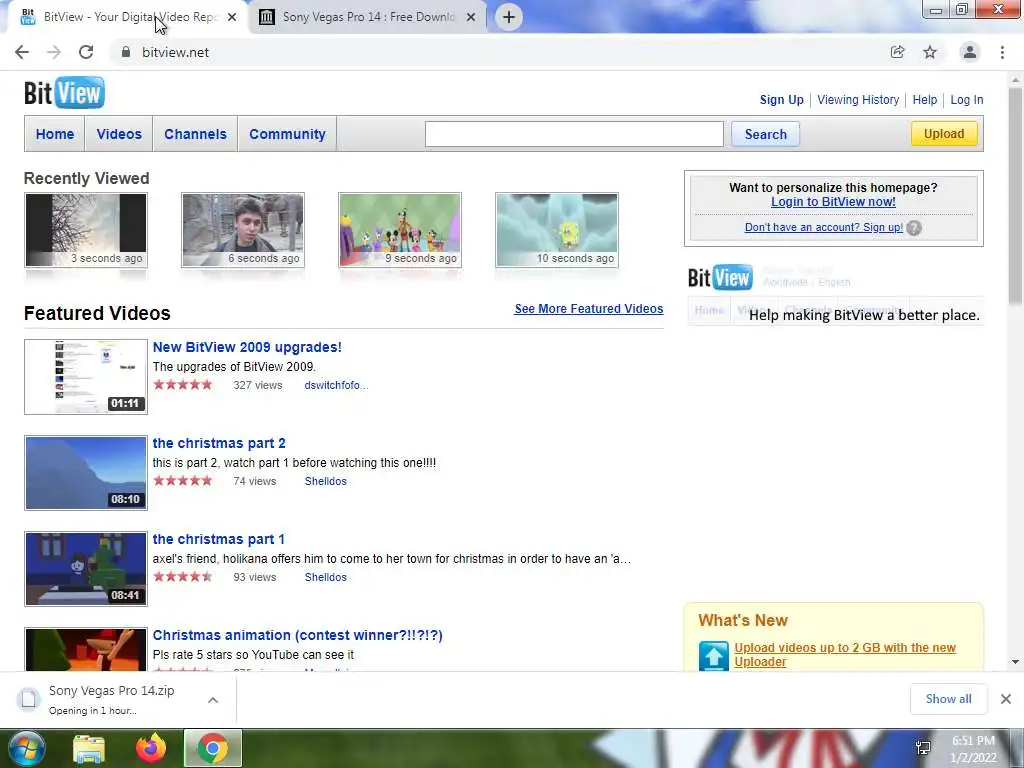Viewport: 1024px width, 768px height.
Task: Launch Firefox from the taskbar
Action: tap(151, 748)
